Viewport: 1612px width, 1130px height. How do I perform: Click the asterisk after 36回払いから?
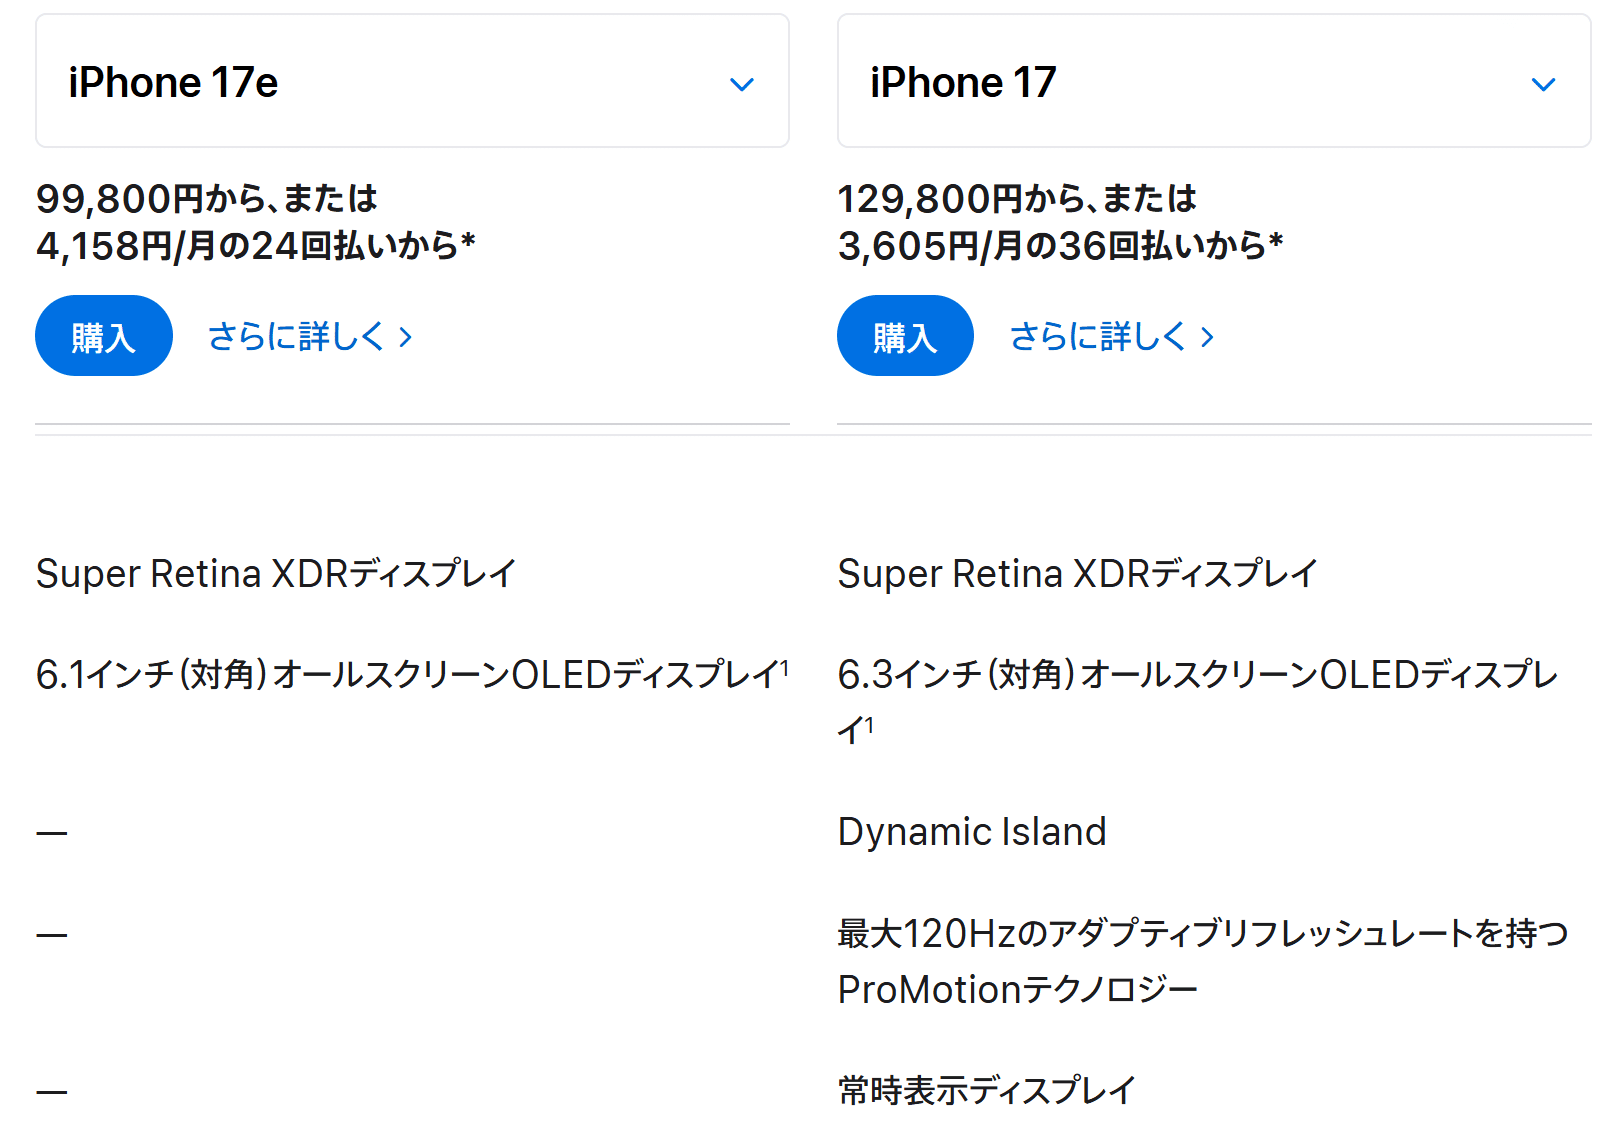click(1275, 243)
